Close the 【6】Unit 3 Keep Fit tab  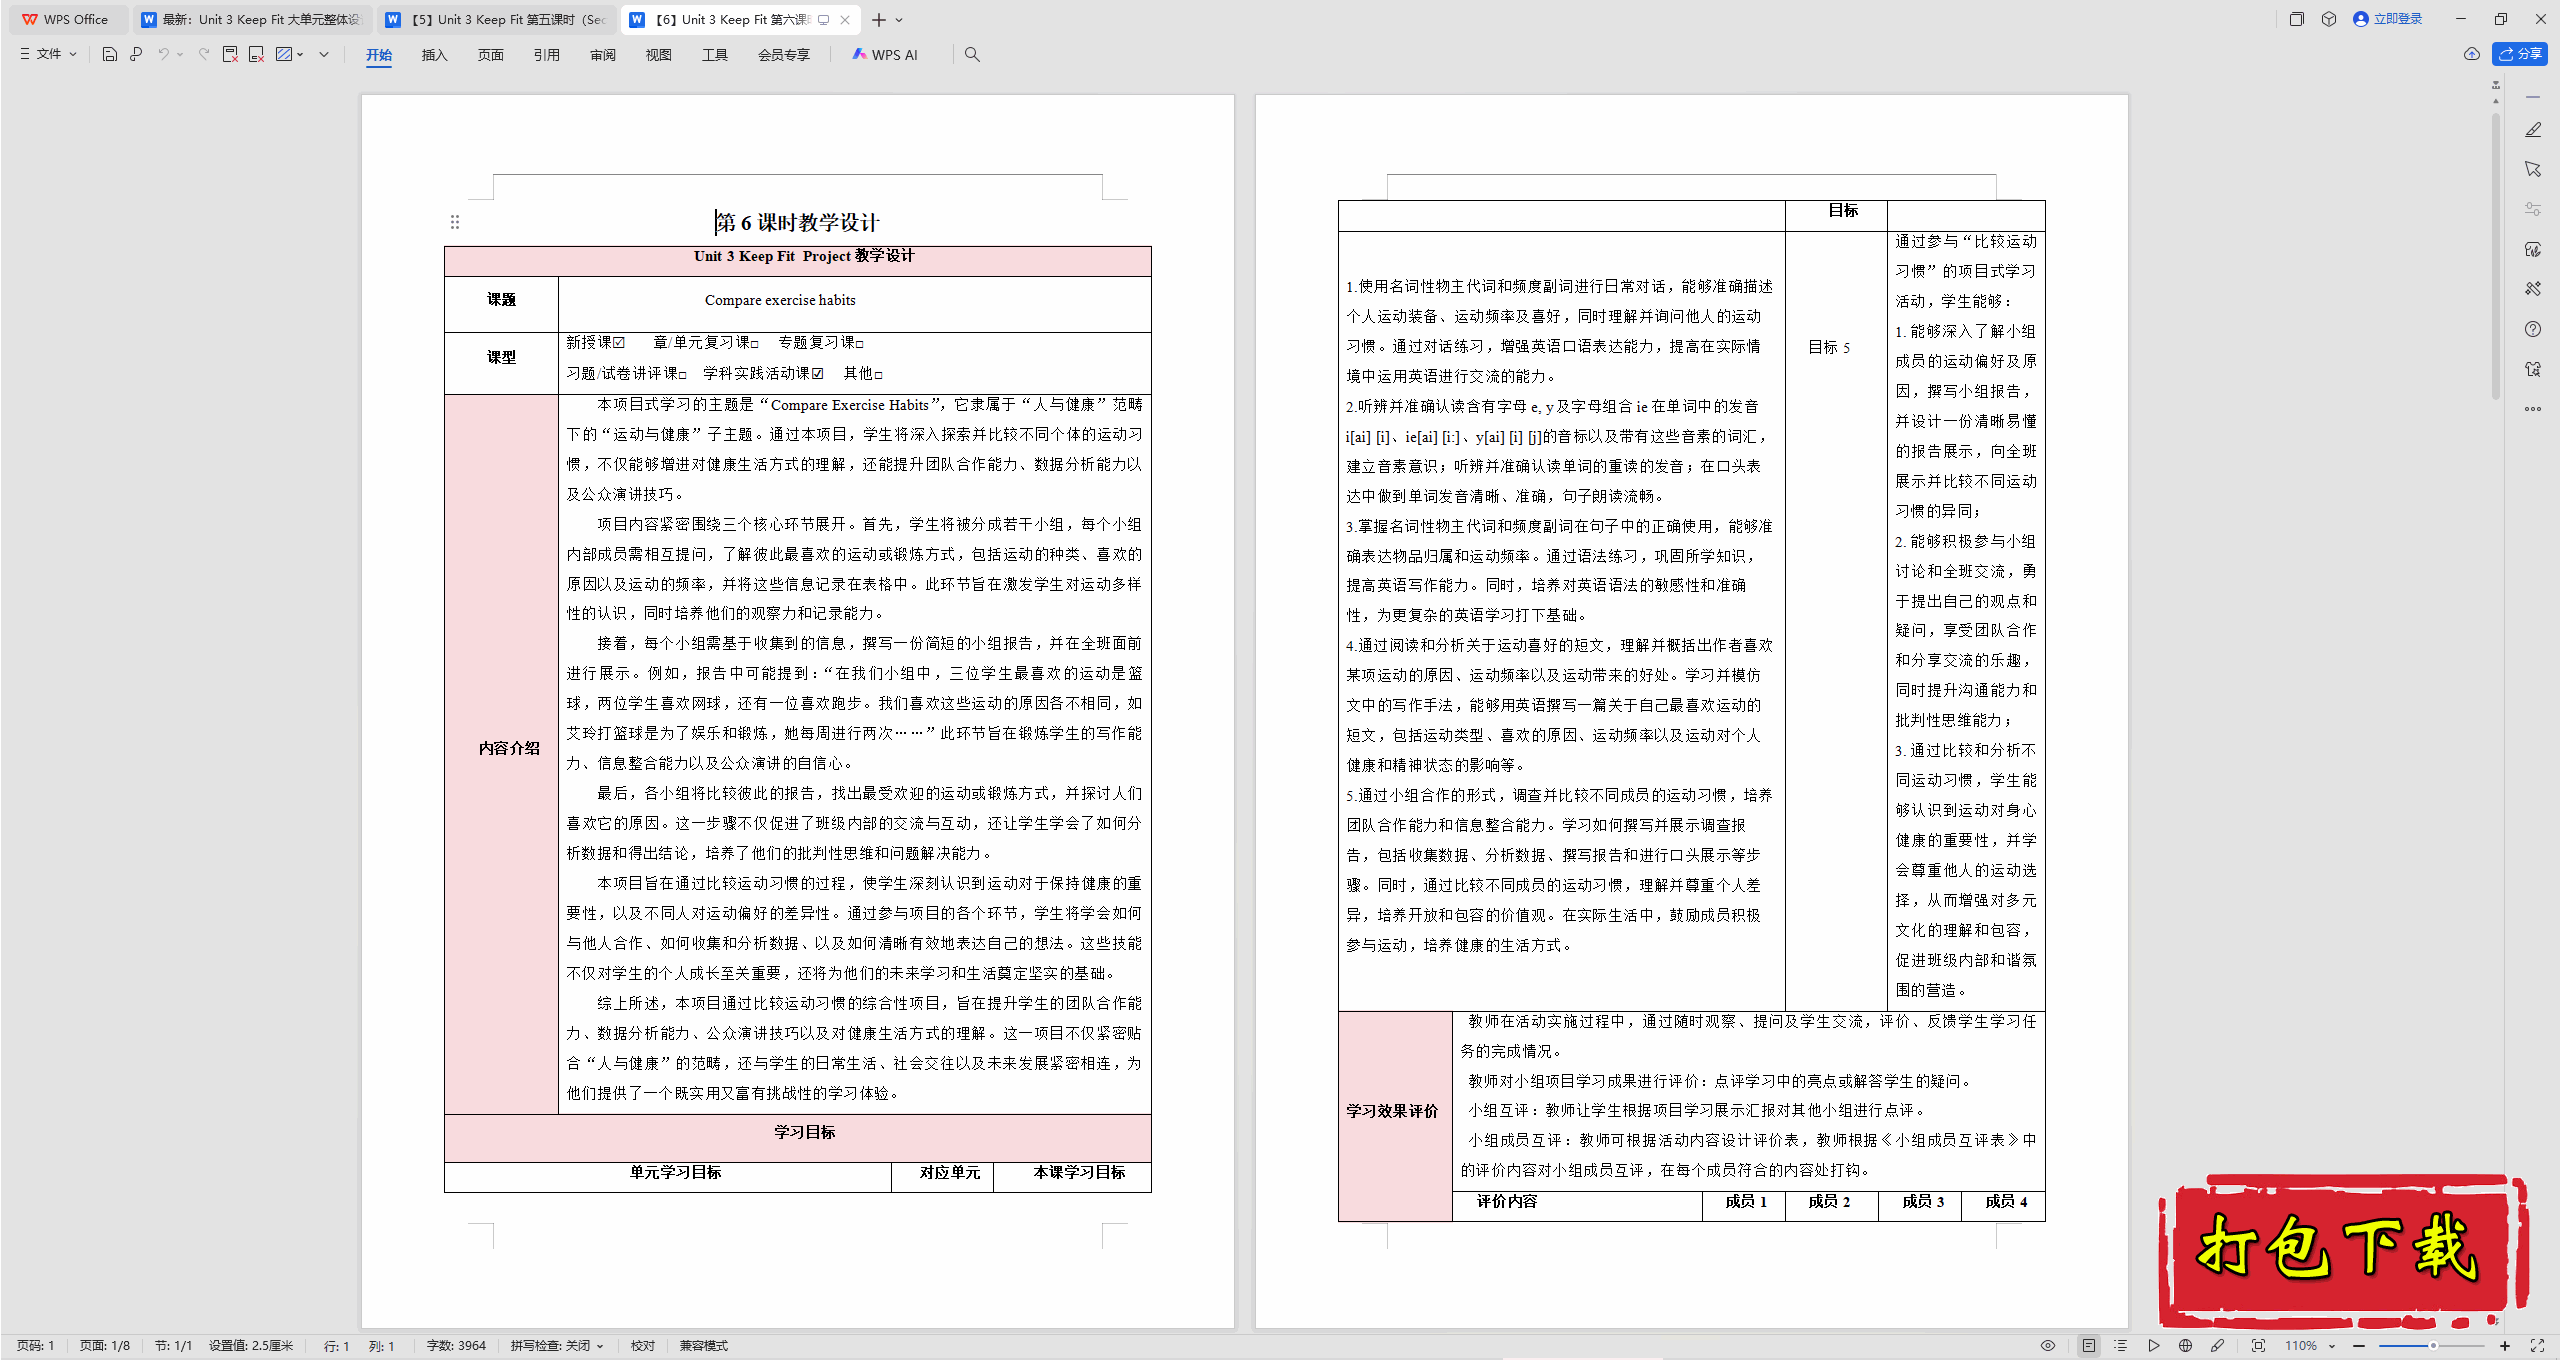click(845, 20)
